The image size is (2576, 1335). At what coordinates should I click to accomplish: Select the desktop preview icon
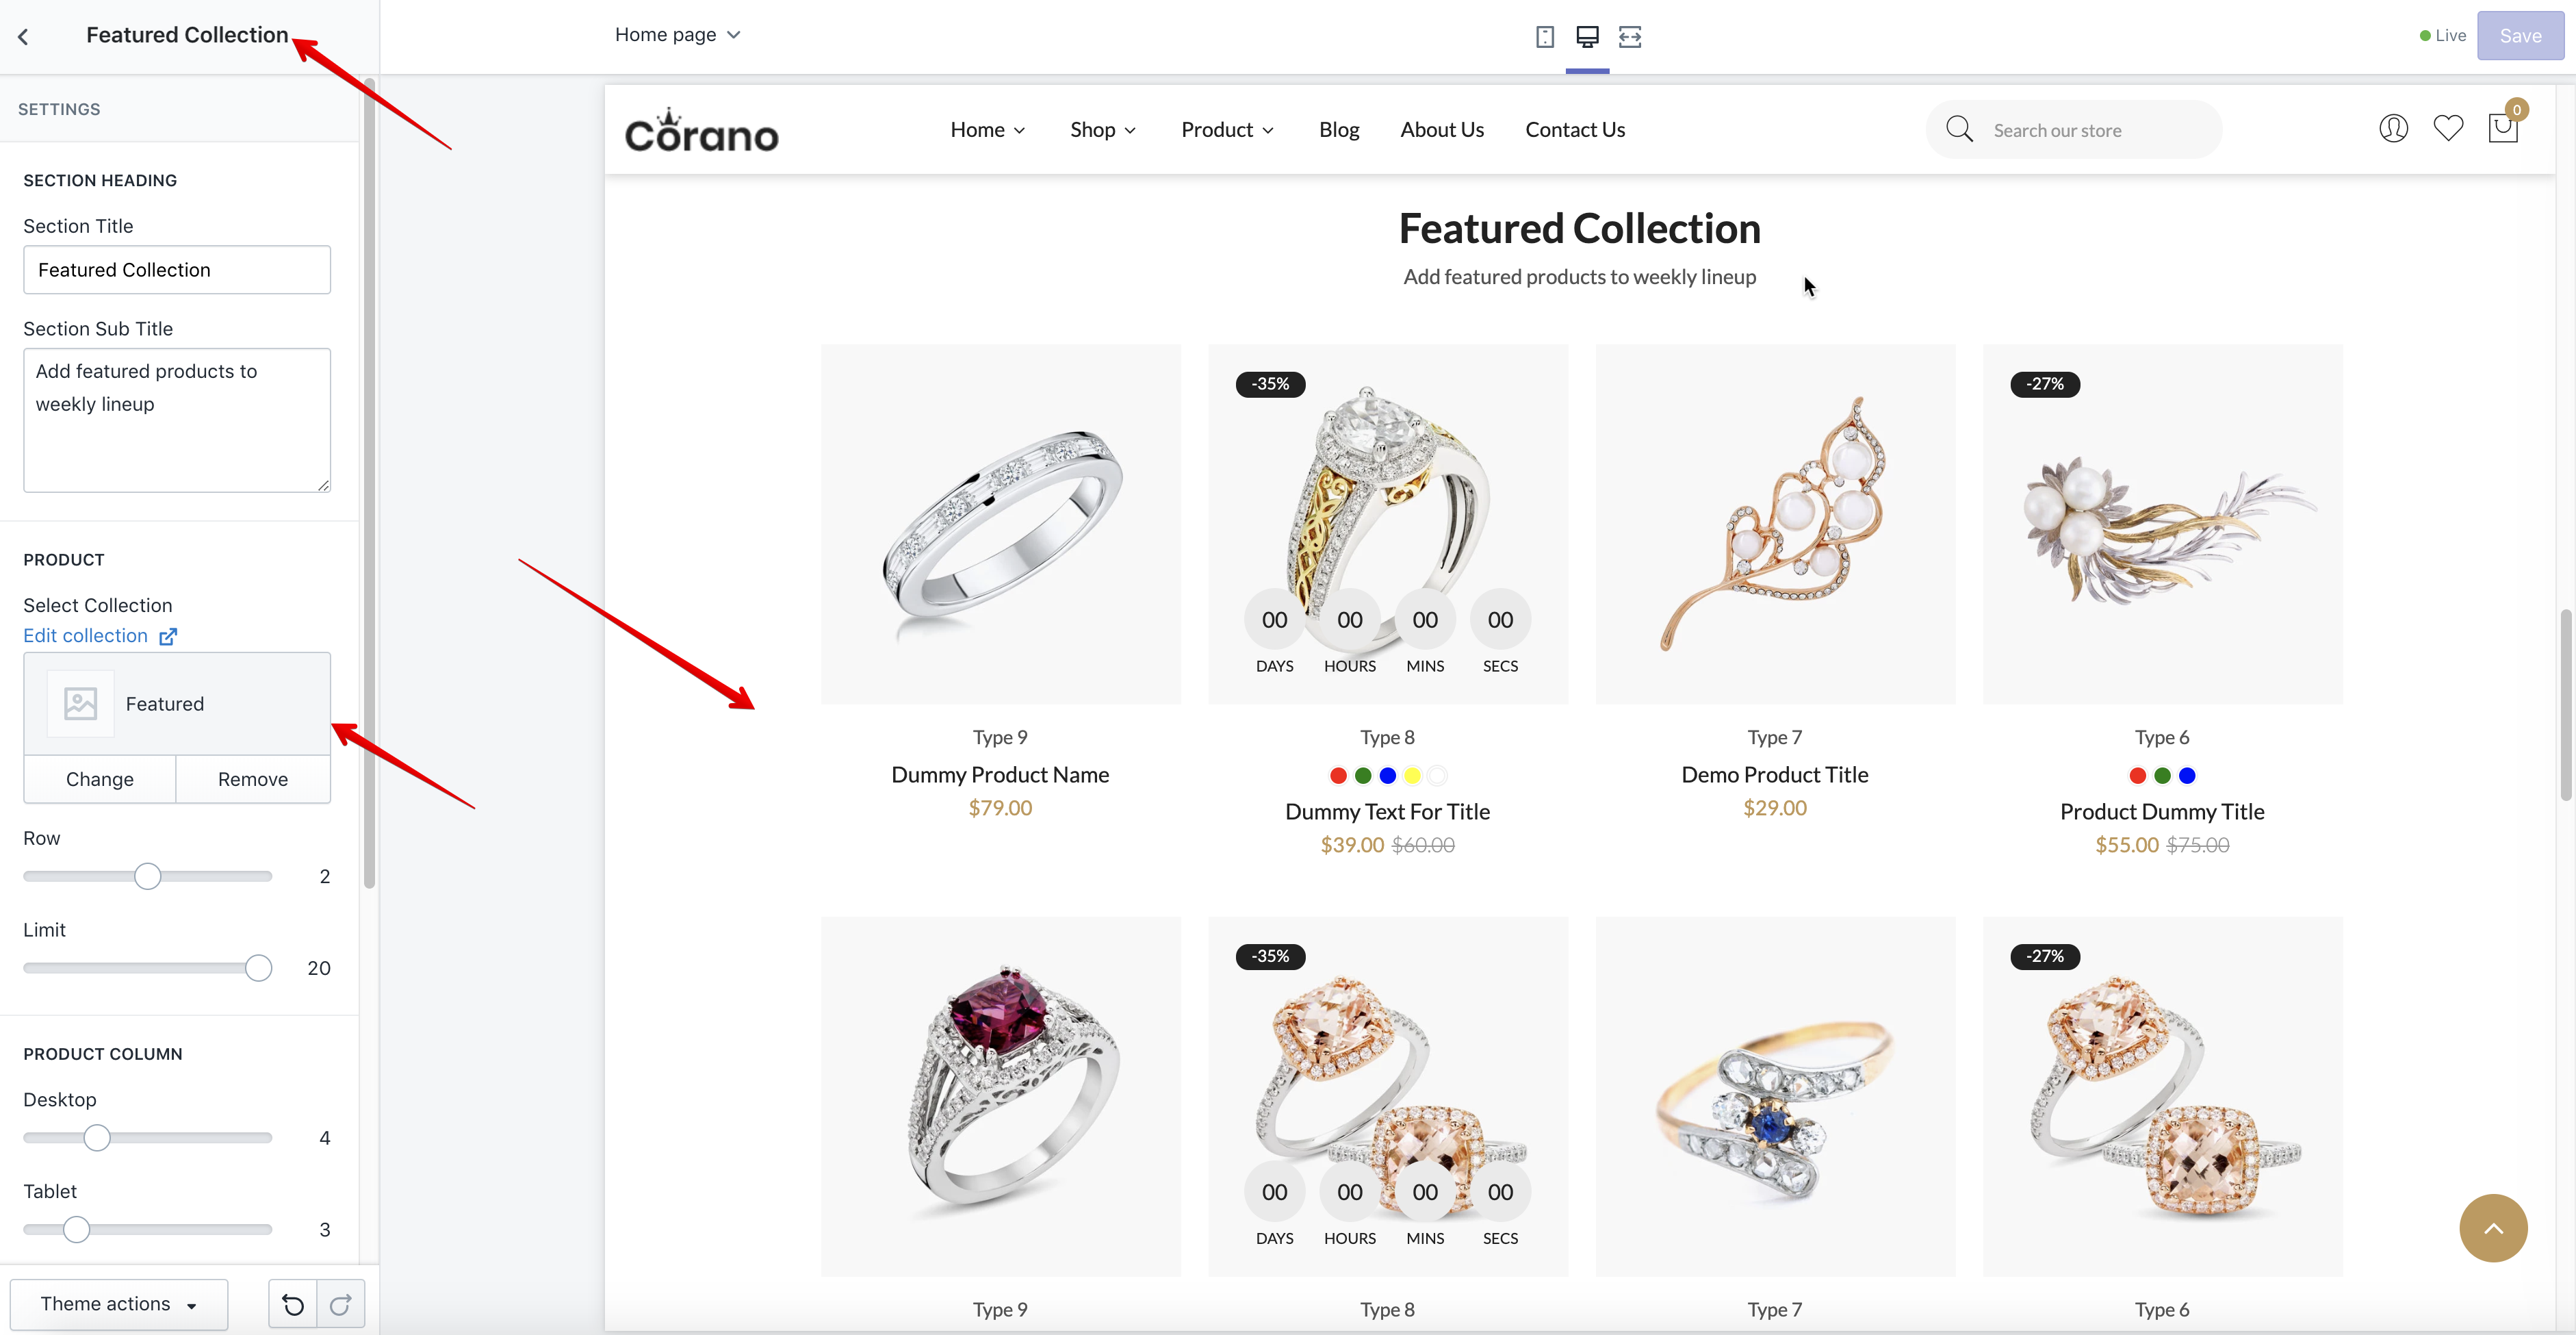pyautogui.click(x=1587, y=37)
